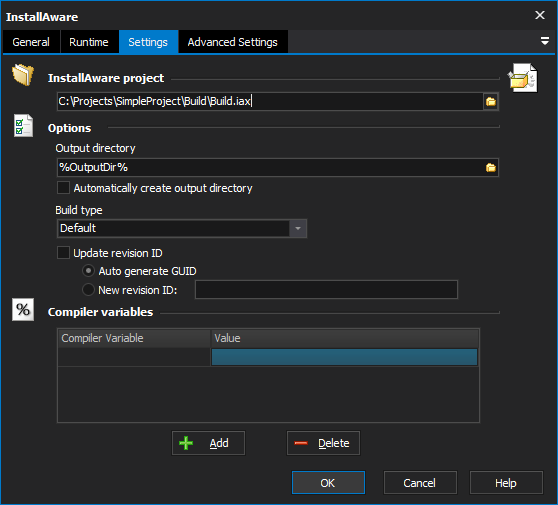Add a new compiler variable

tap(209, 443)
